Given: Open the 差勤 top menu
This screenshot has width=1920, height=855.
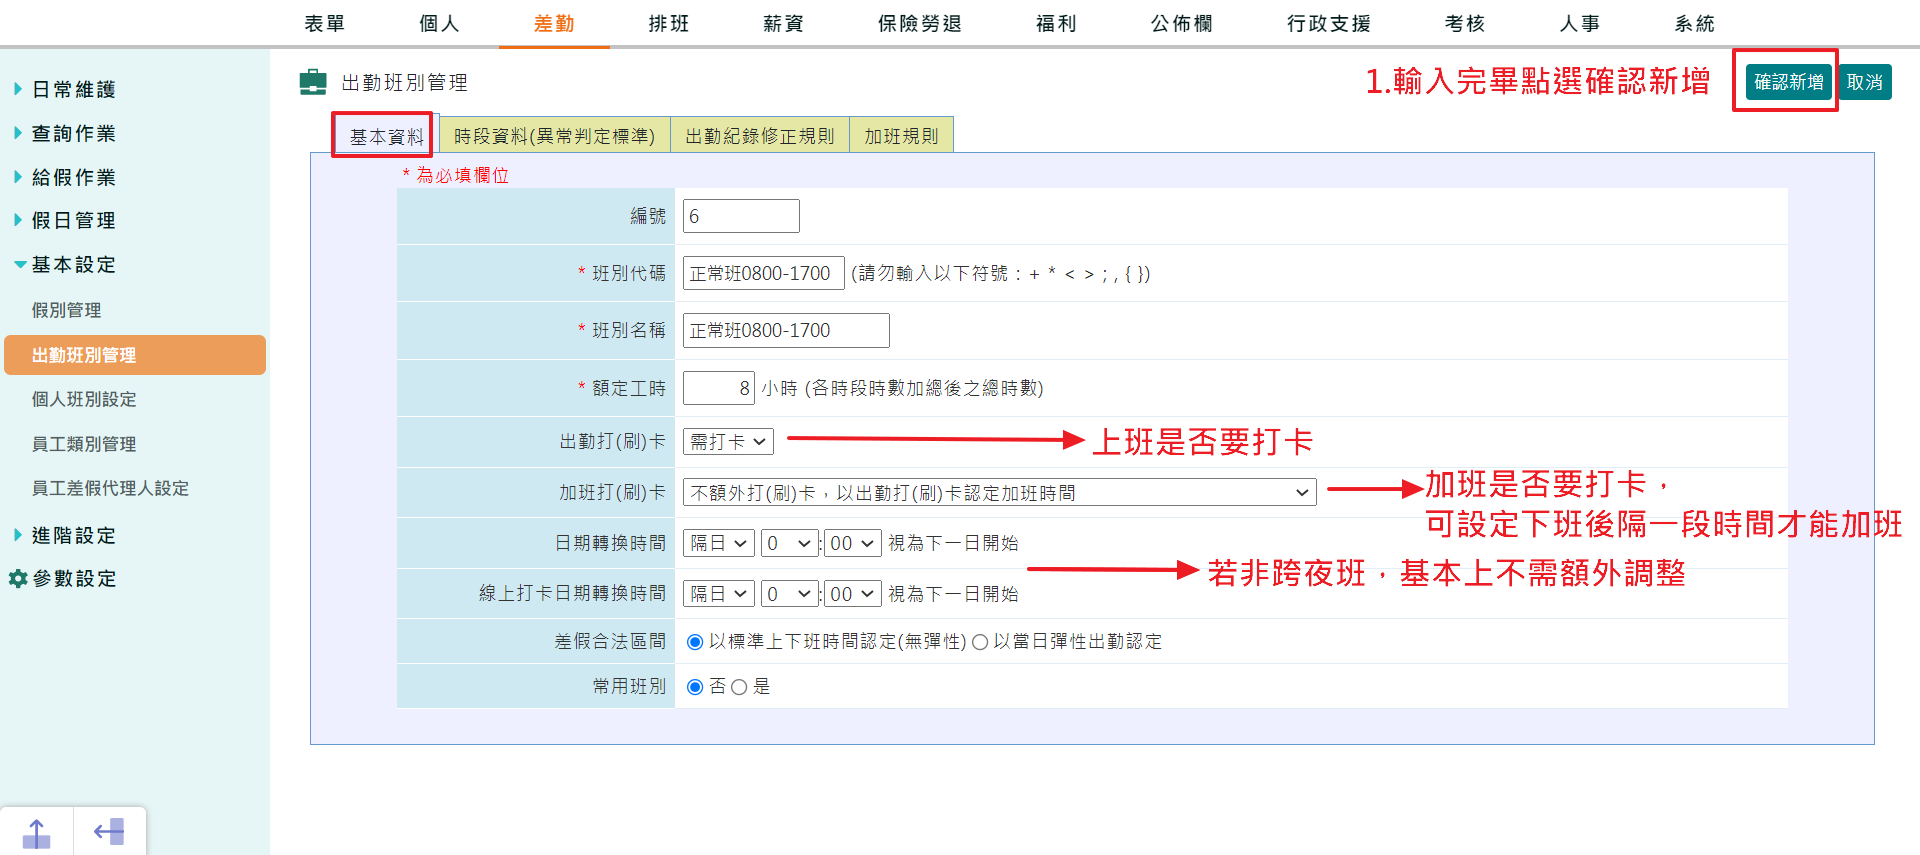Looking at the screenshot, I should click(554, 23).
